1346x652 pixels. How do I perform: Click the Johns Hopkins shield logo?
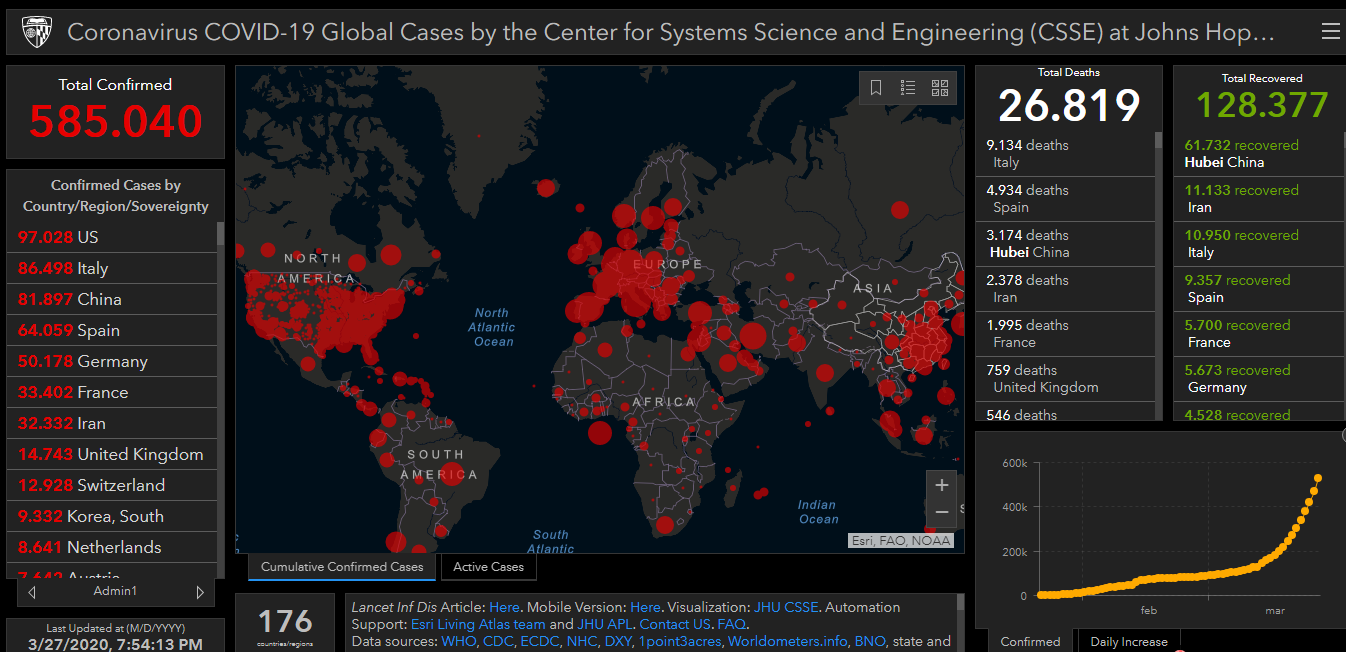pos(35,32)
